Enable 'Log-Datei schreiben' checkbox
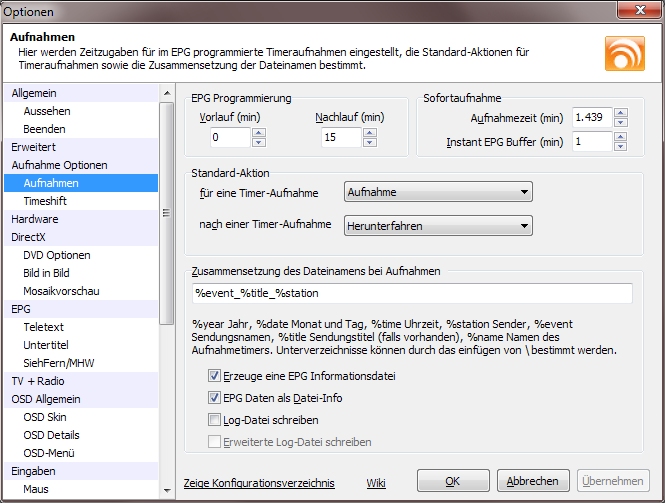This screenshot has height=503, width=665. tap(215, 420)
